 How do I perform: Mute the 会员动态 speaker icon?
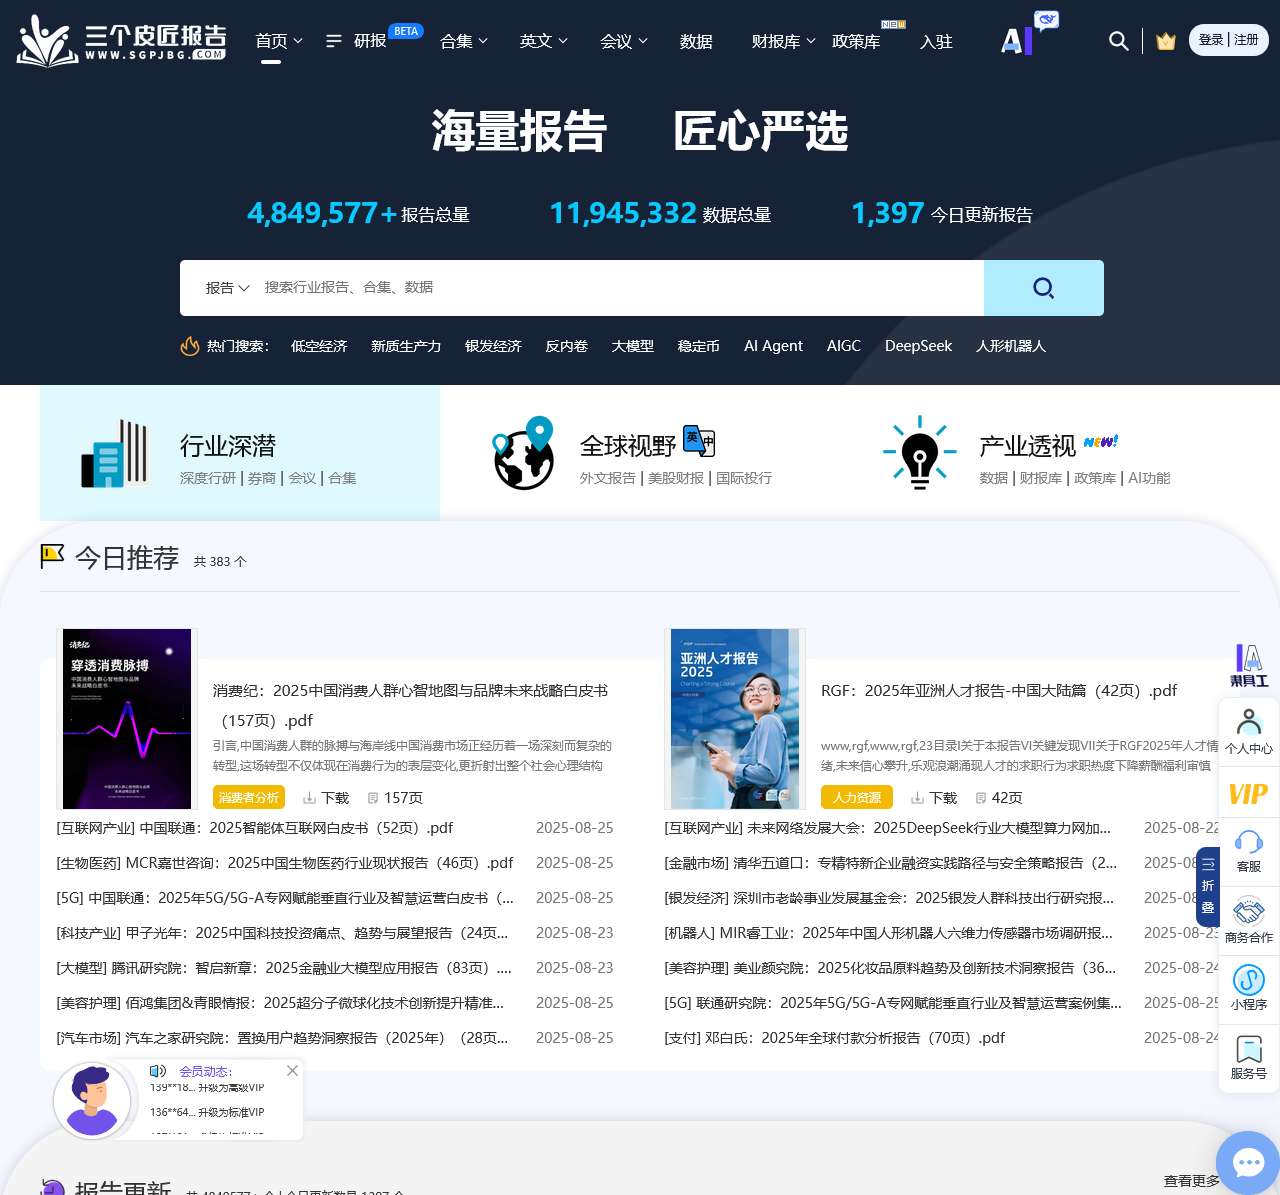pos(158,1071)
